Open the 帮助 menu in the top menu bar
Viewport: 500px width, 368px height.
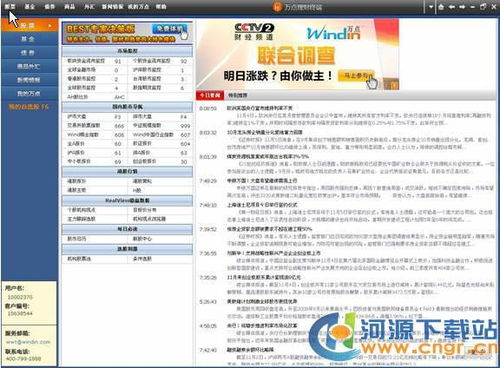click(161, 7)
